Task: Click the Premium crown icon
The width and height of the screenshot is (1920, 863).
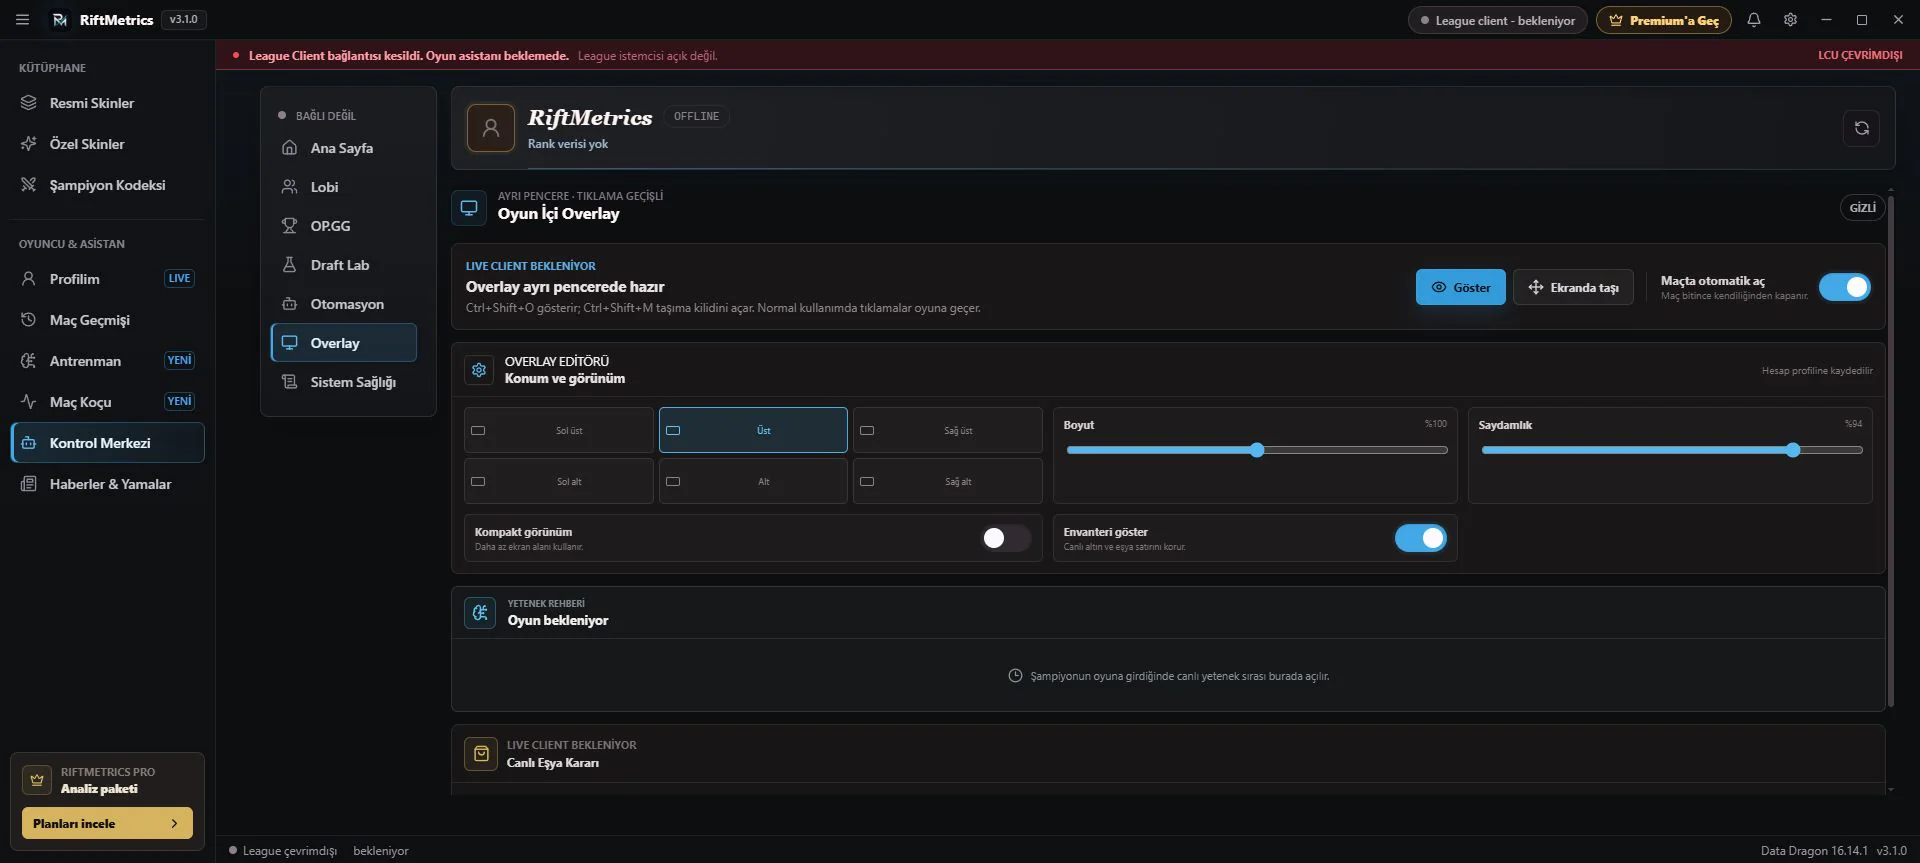Action: click(x=1616, y=20)
